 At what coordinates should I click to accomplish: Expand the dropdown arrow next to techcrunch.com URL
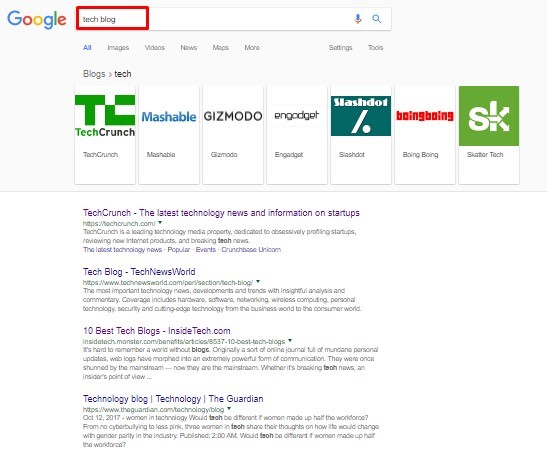point(160,223)
